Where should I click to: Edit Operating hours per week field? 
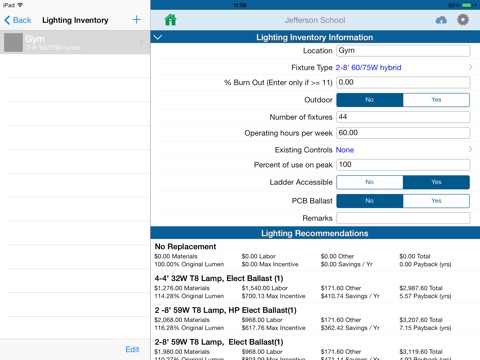click(403, 133)
